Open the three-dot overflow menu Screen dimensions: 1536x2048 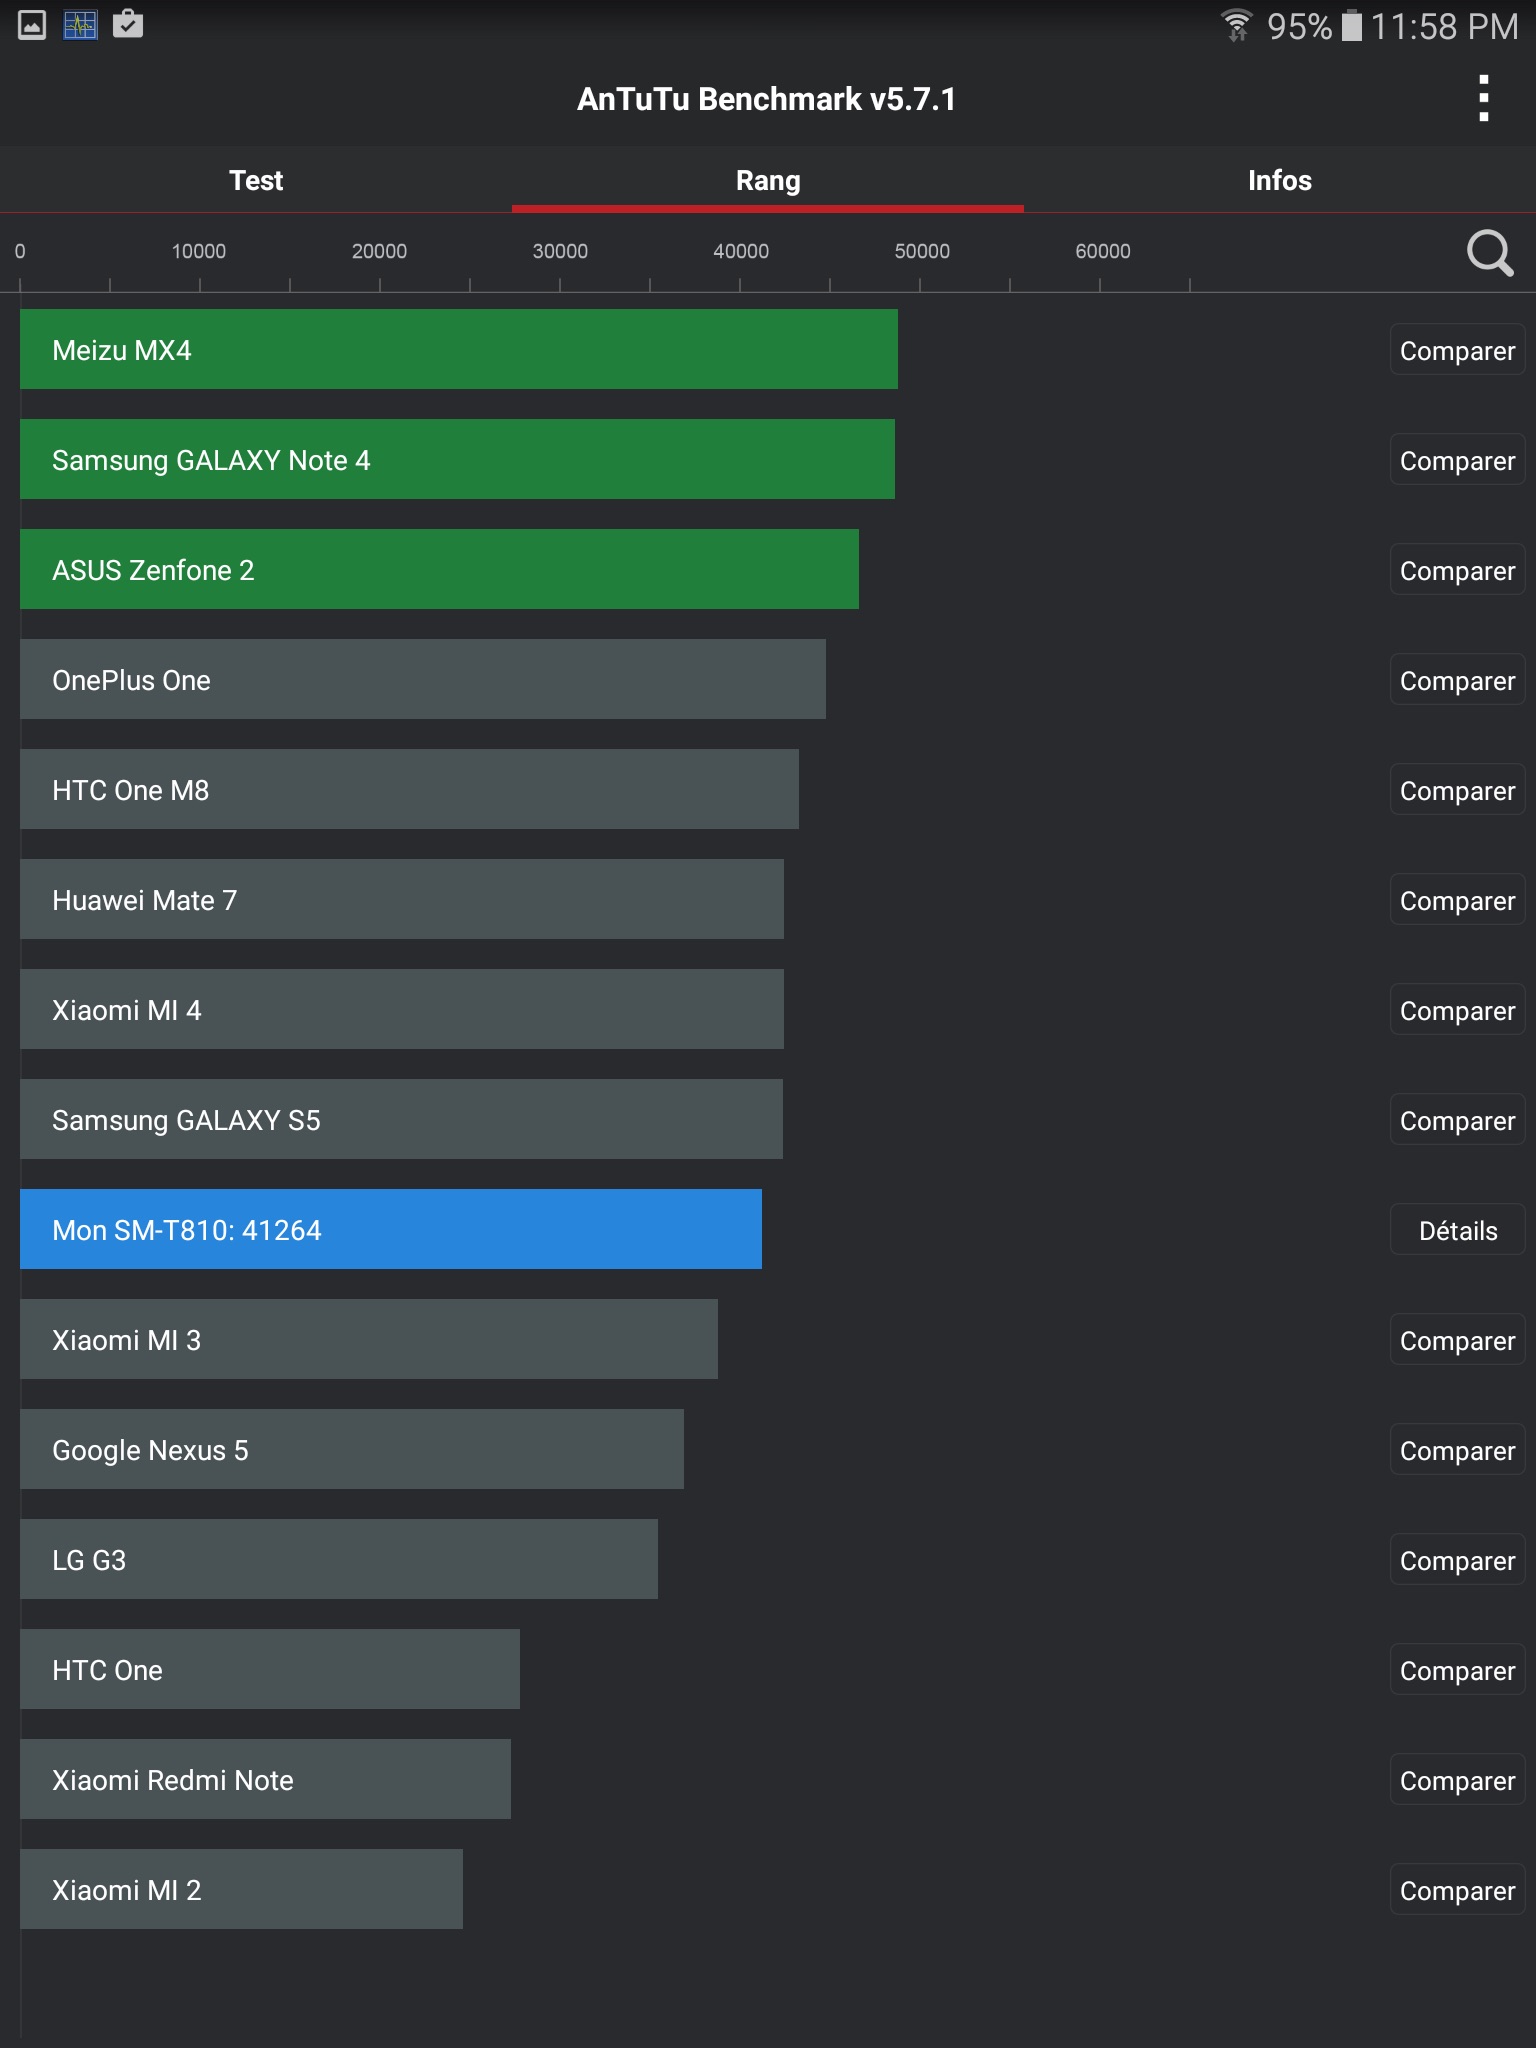[x=1484, y=98]
